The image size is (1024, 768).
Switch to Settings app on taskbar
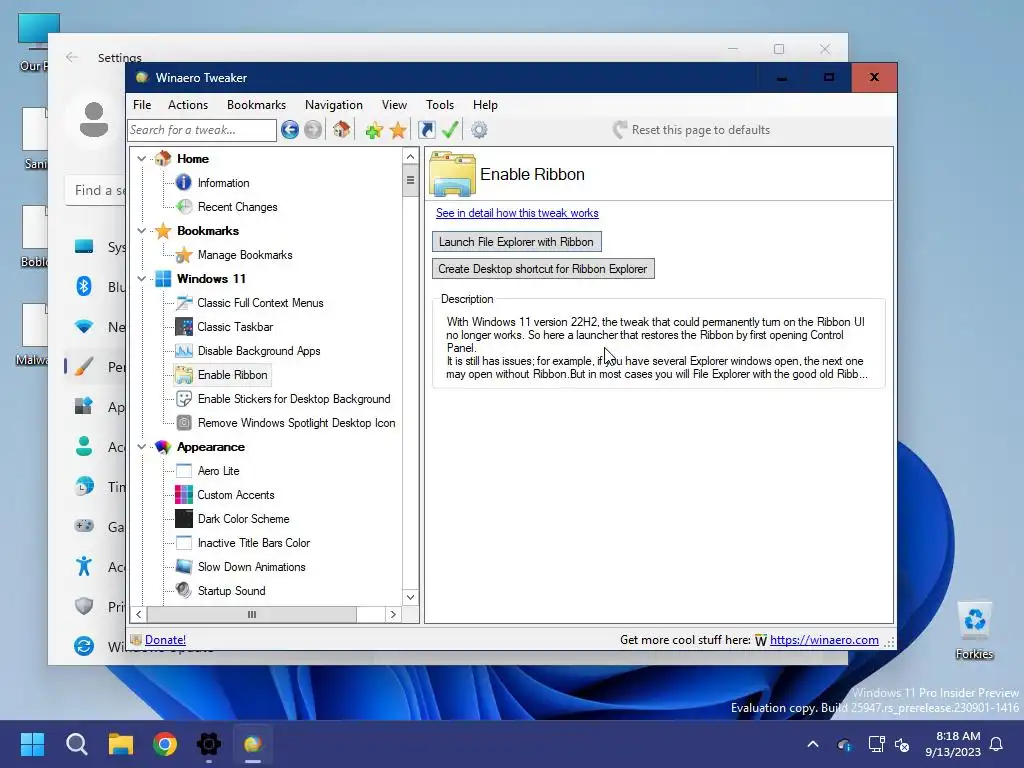pos(209,744)
